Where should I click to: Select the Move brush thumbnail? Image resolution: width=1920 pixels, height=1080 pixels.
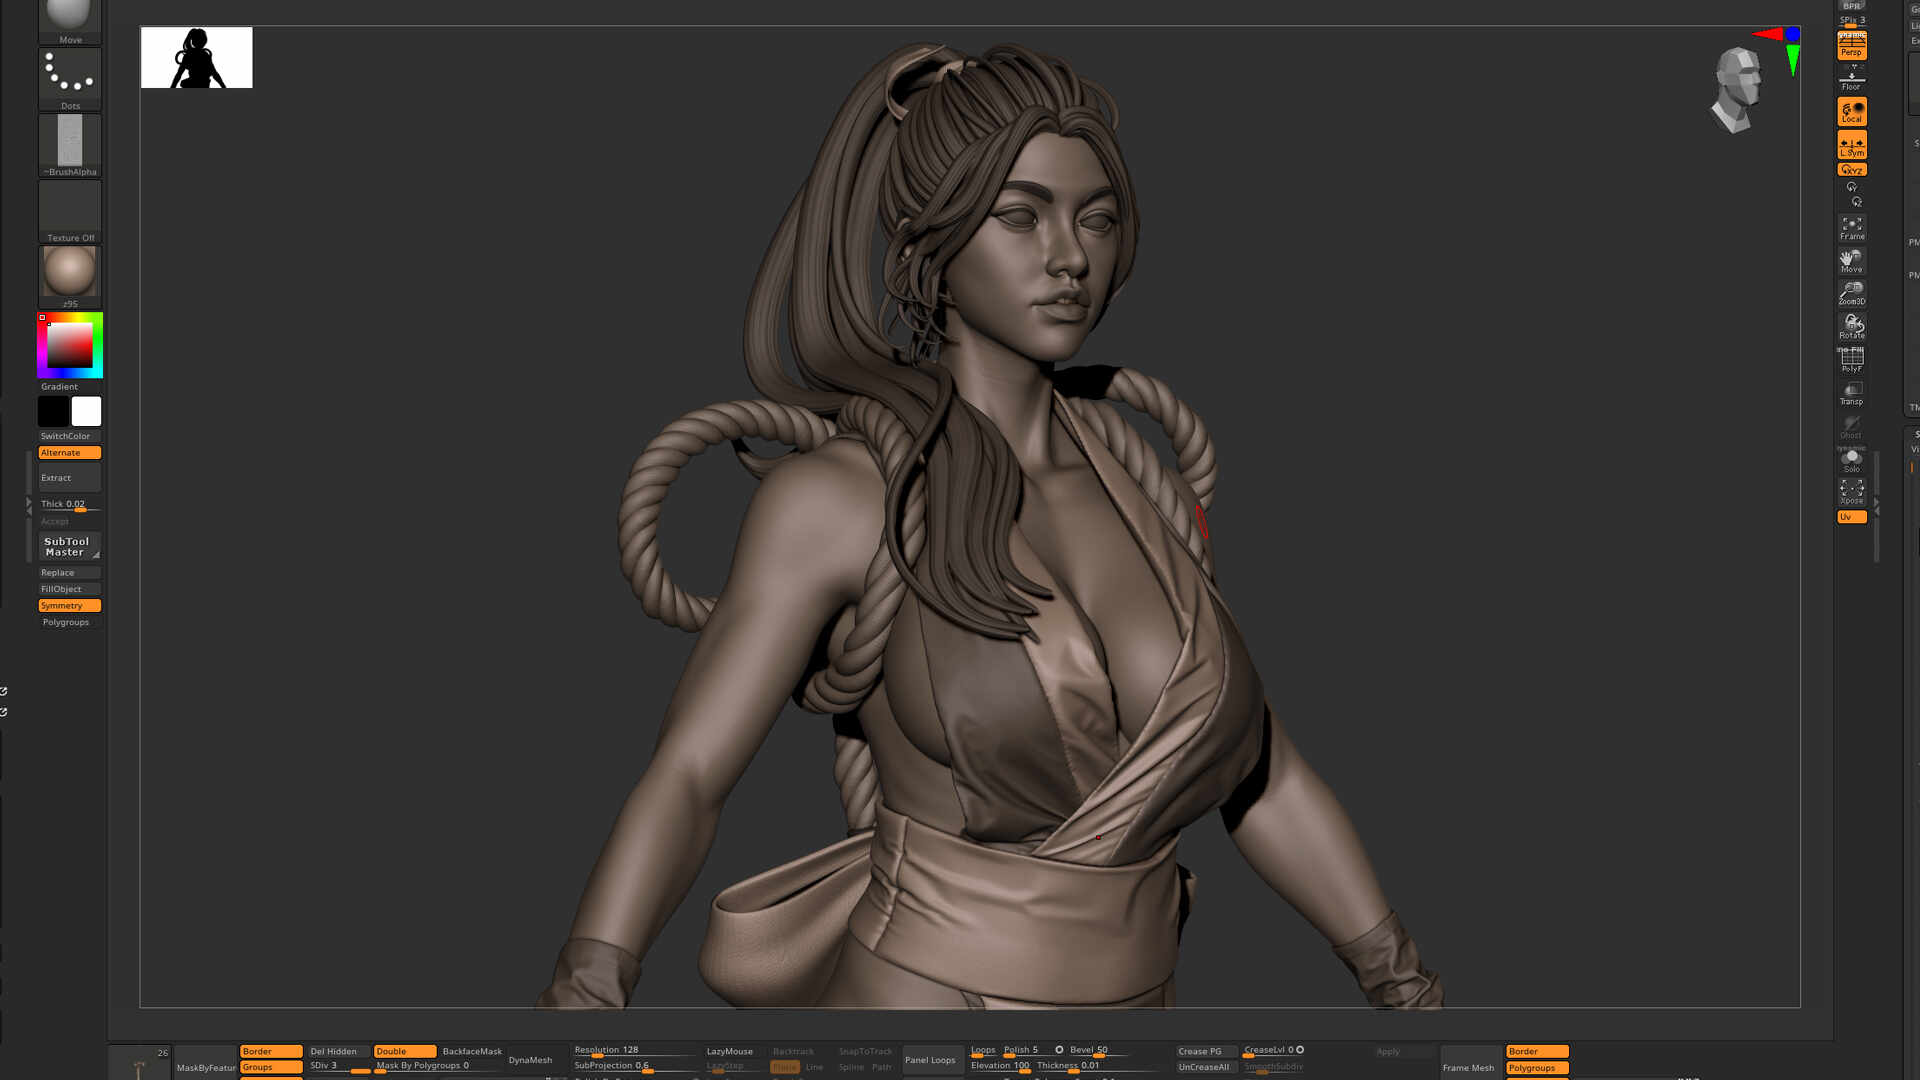click(x=70, y=22)
